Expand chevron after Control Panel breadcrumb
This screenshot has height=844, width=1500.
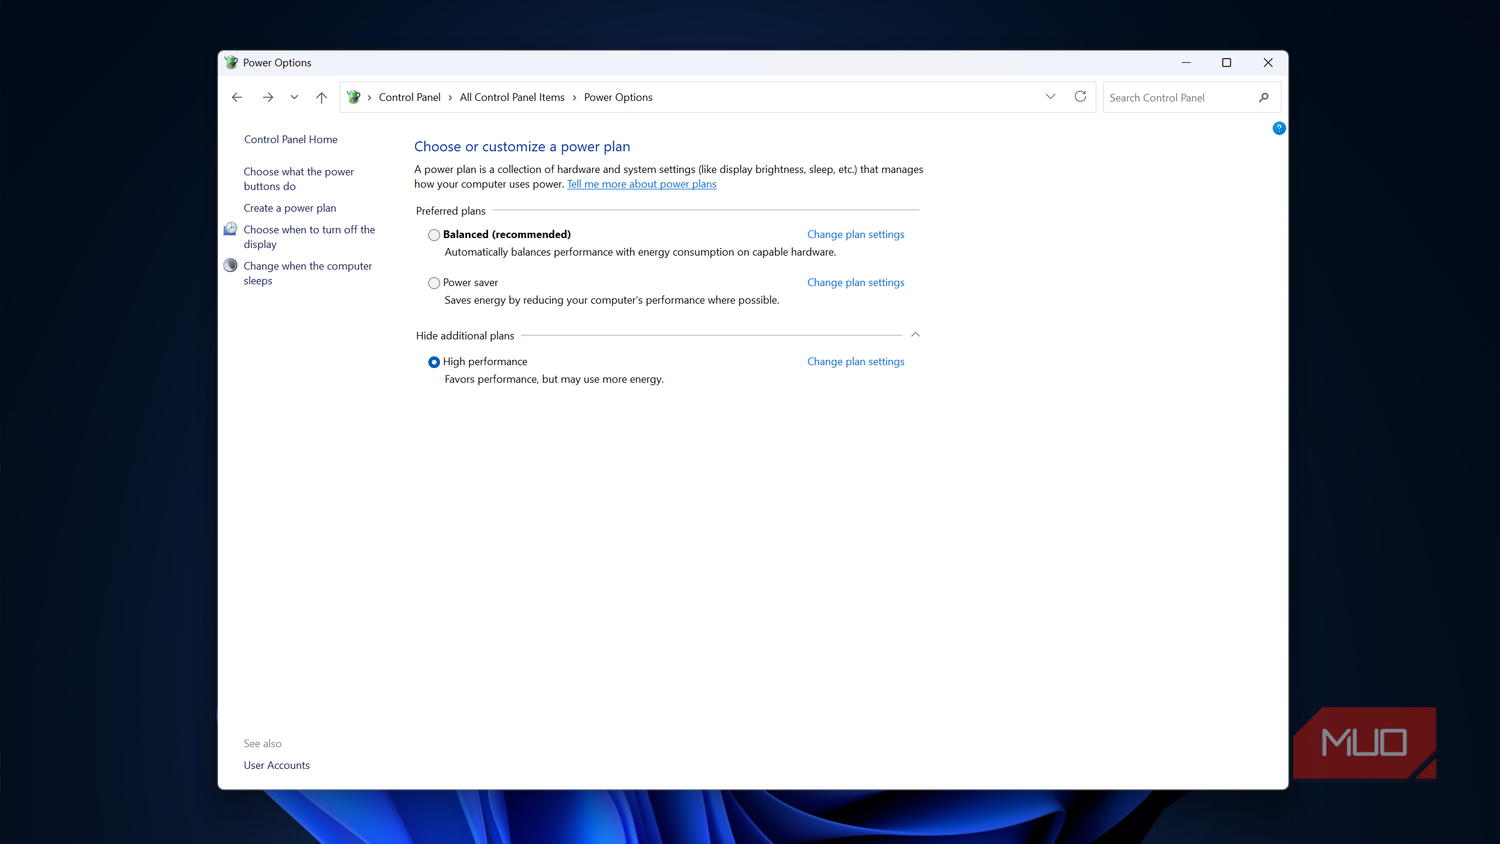click(x=450, y=97)
